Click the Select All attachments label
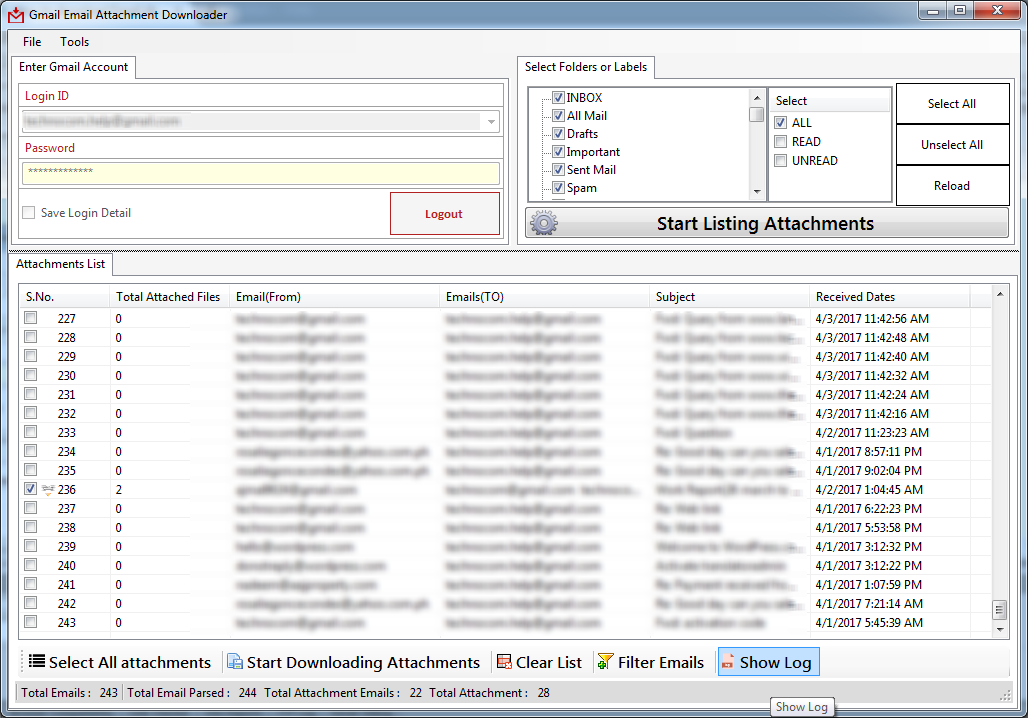The image size is (1028, 718). (x=130, y=662)
